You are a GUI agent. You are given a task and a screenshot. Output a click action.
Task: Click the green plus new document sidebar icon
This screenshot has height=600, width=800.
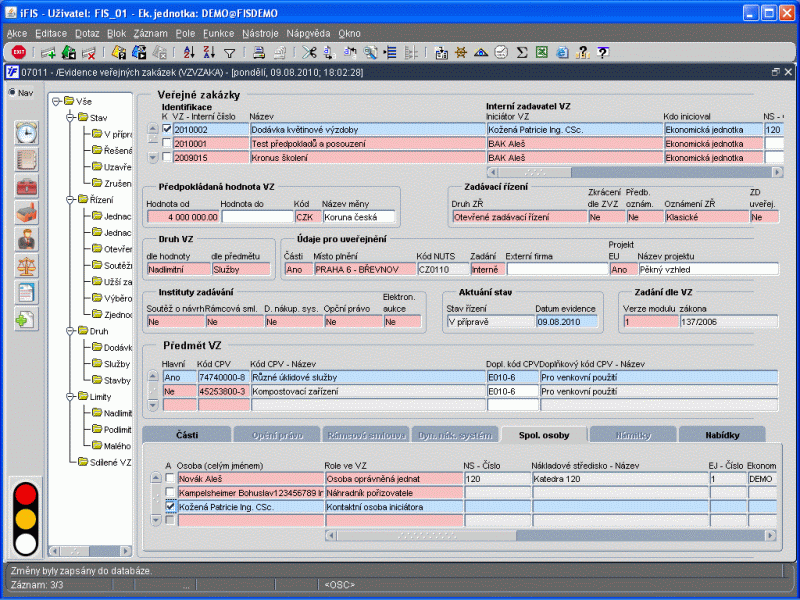[x=26, y=319]
